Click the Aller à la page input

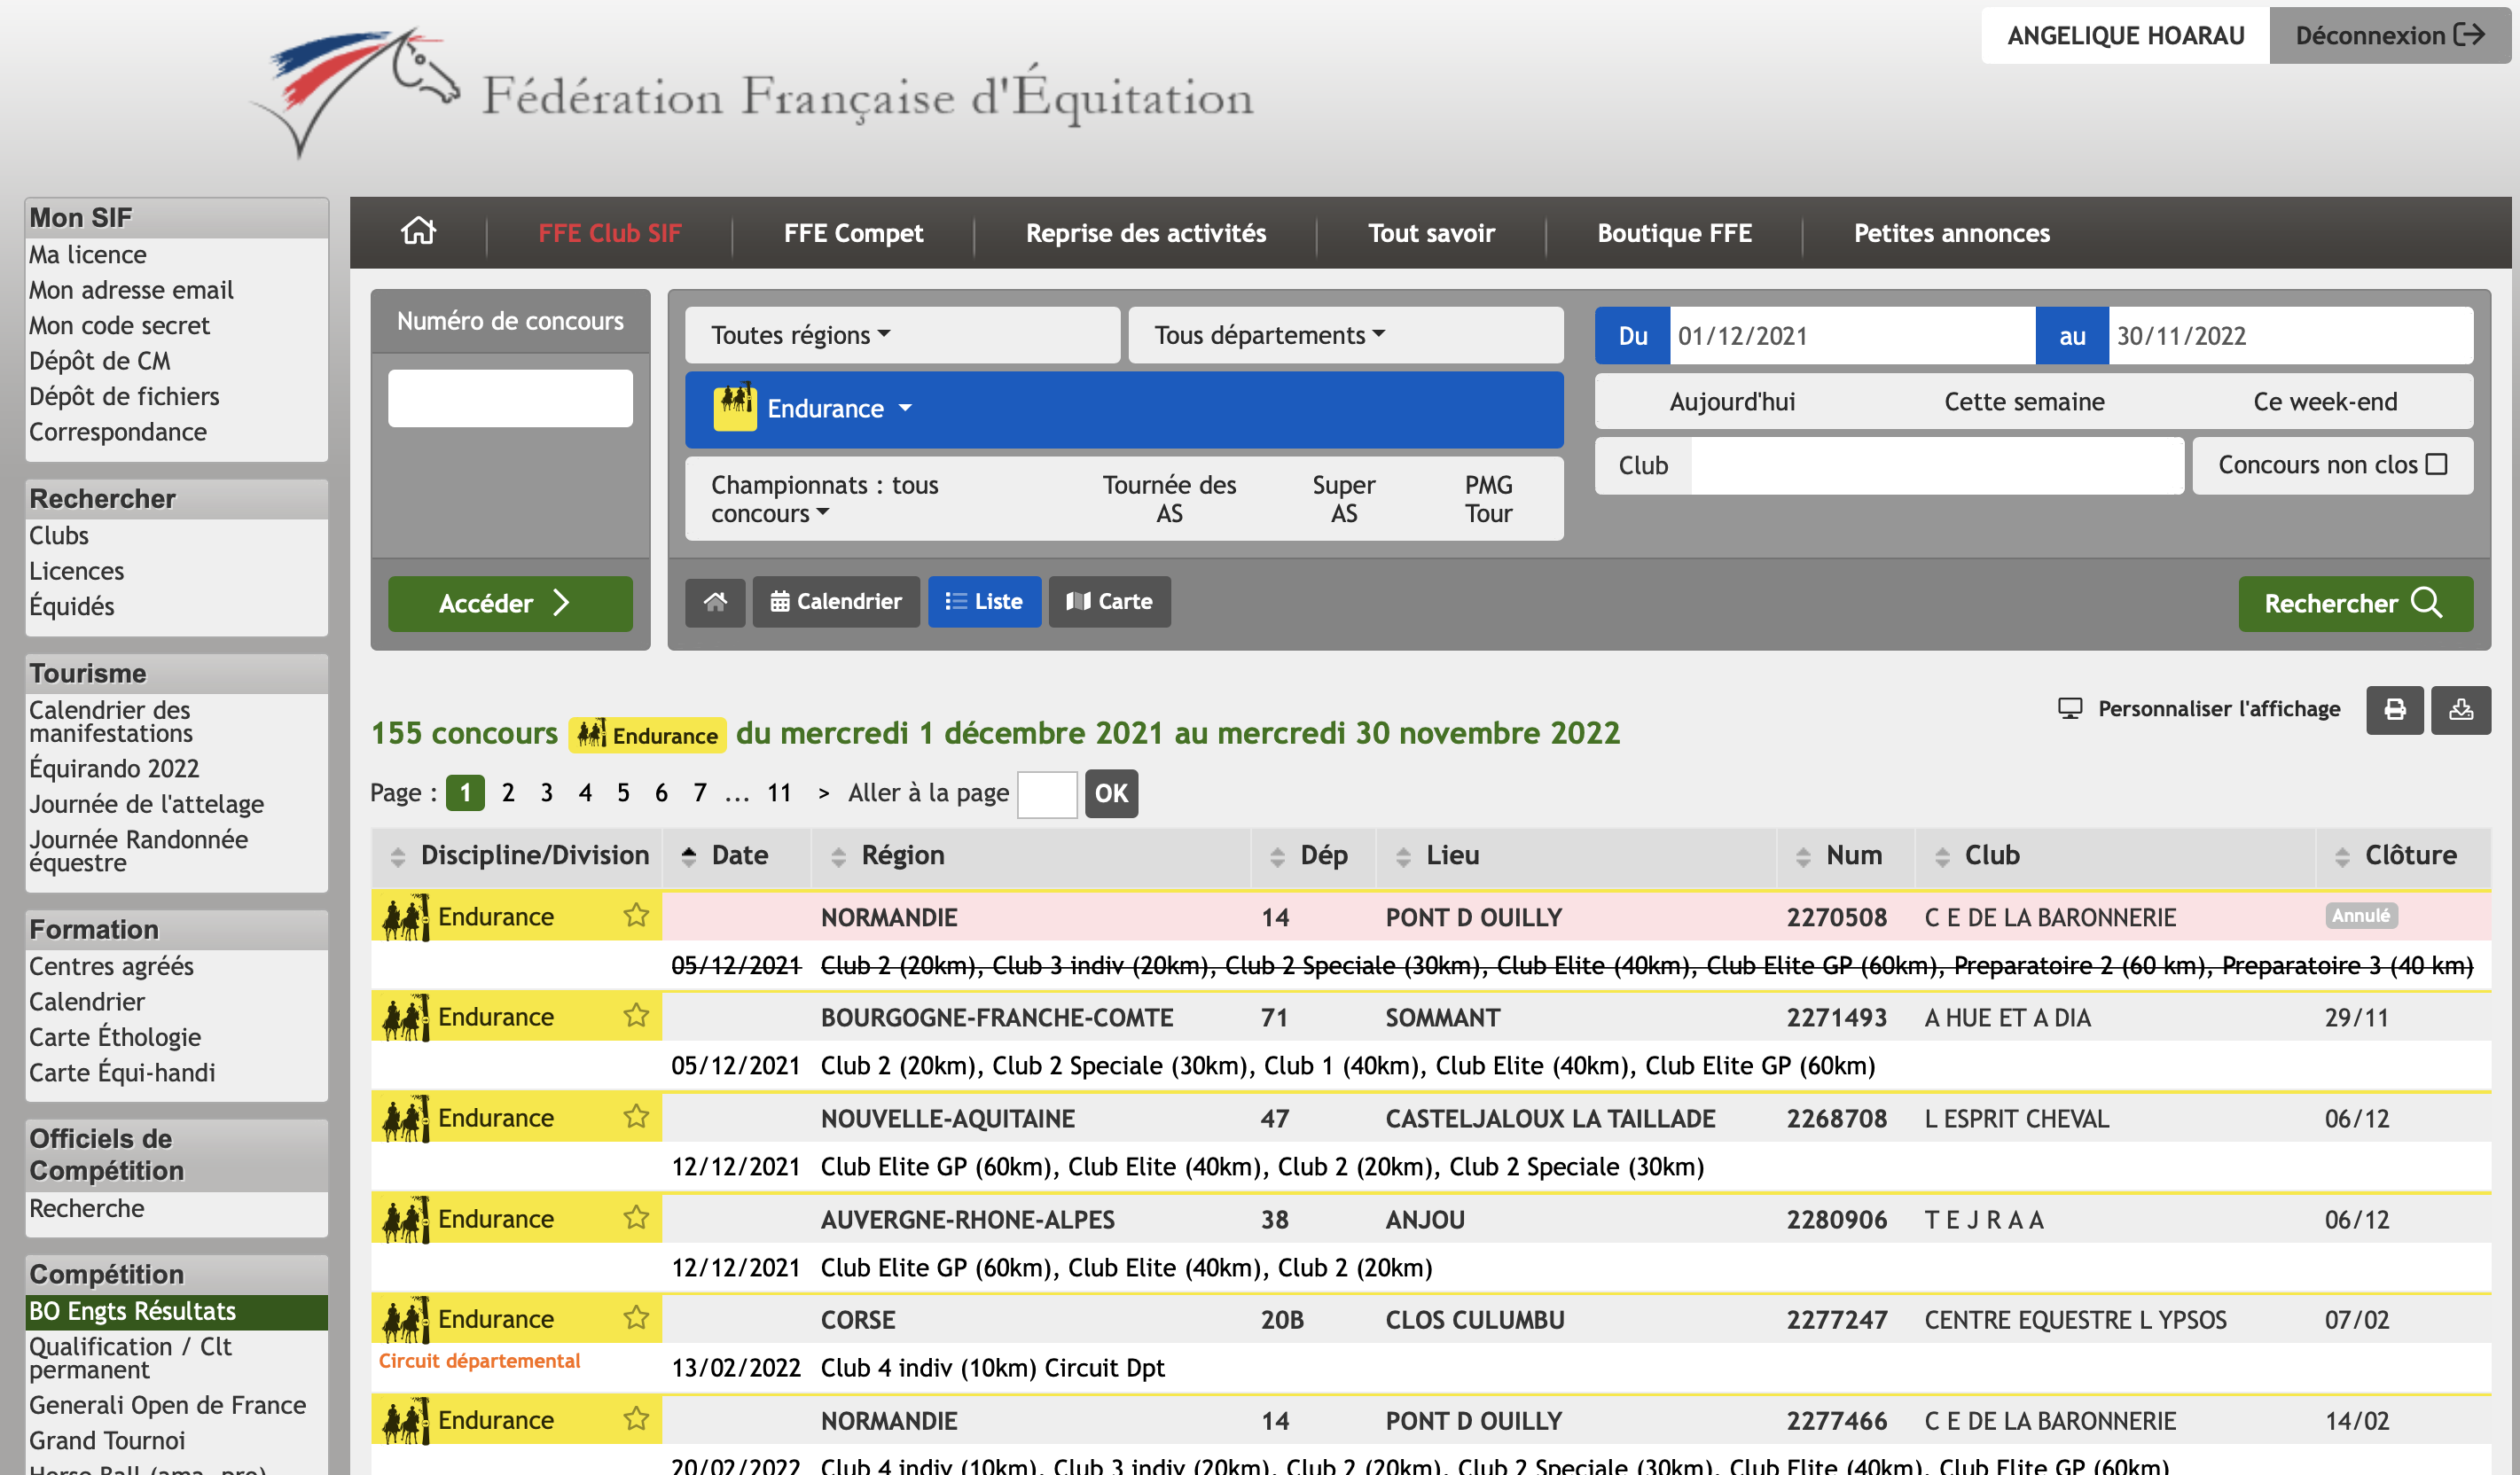[1046, 794]
